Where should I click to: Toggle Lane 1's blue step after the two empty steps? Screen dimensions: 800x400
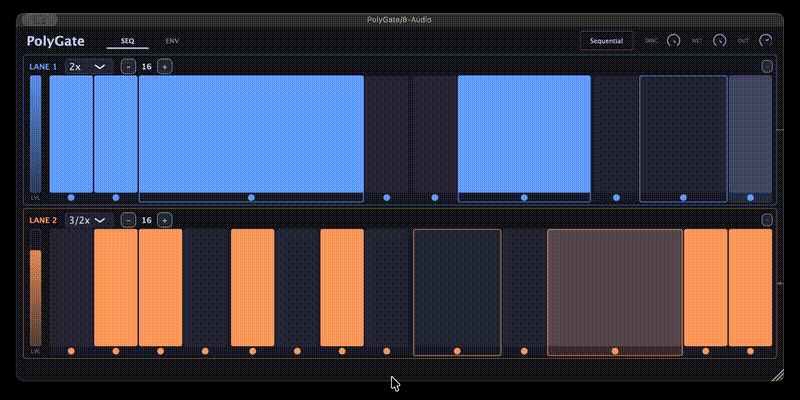click(x=524, y=134)
